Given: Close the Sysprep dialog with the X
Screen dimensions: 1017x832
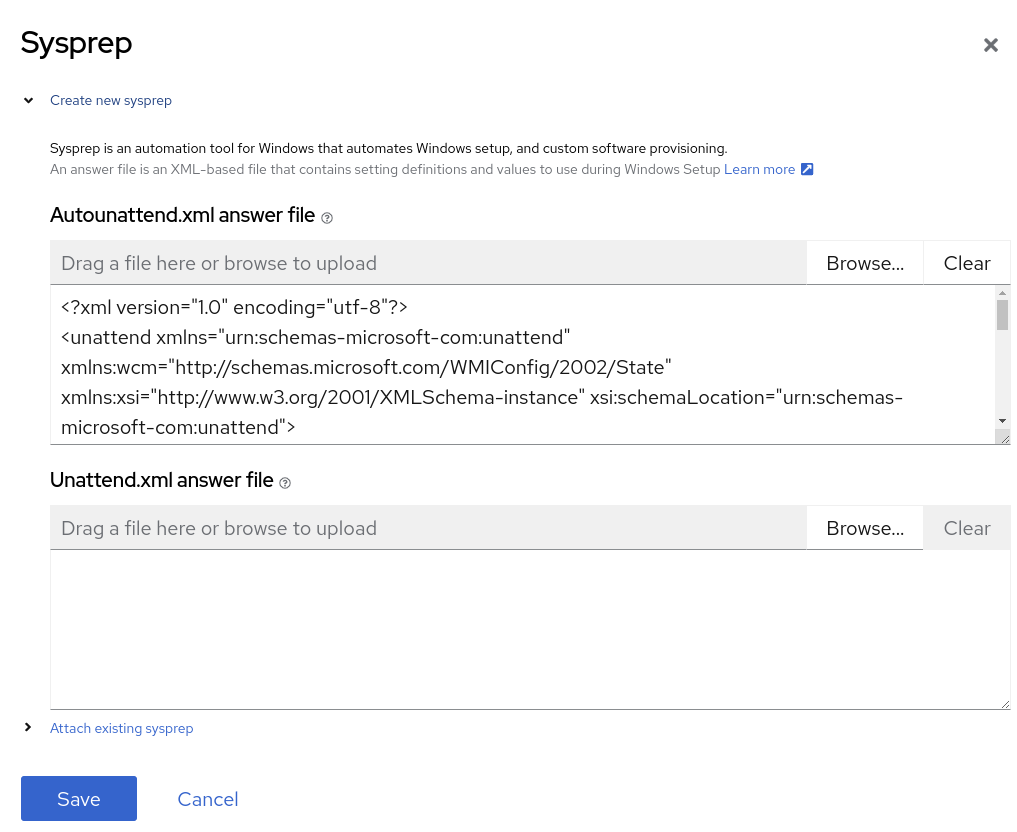Looking at the screenshot, I should [990, 45].
